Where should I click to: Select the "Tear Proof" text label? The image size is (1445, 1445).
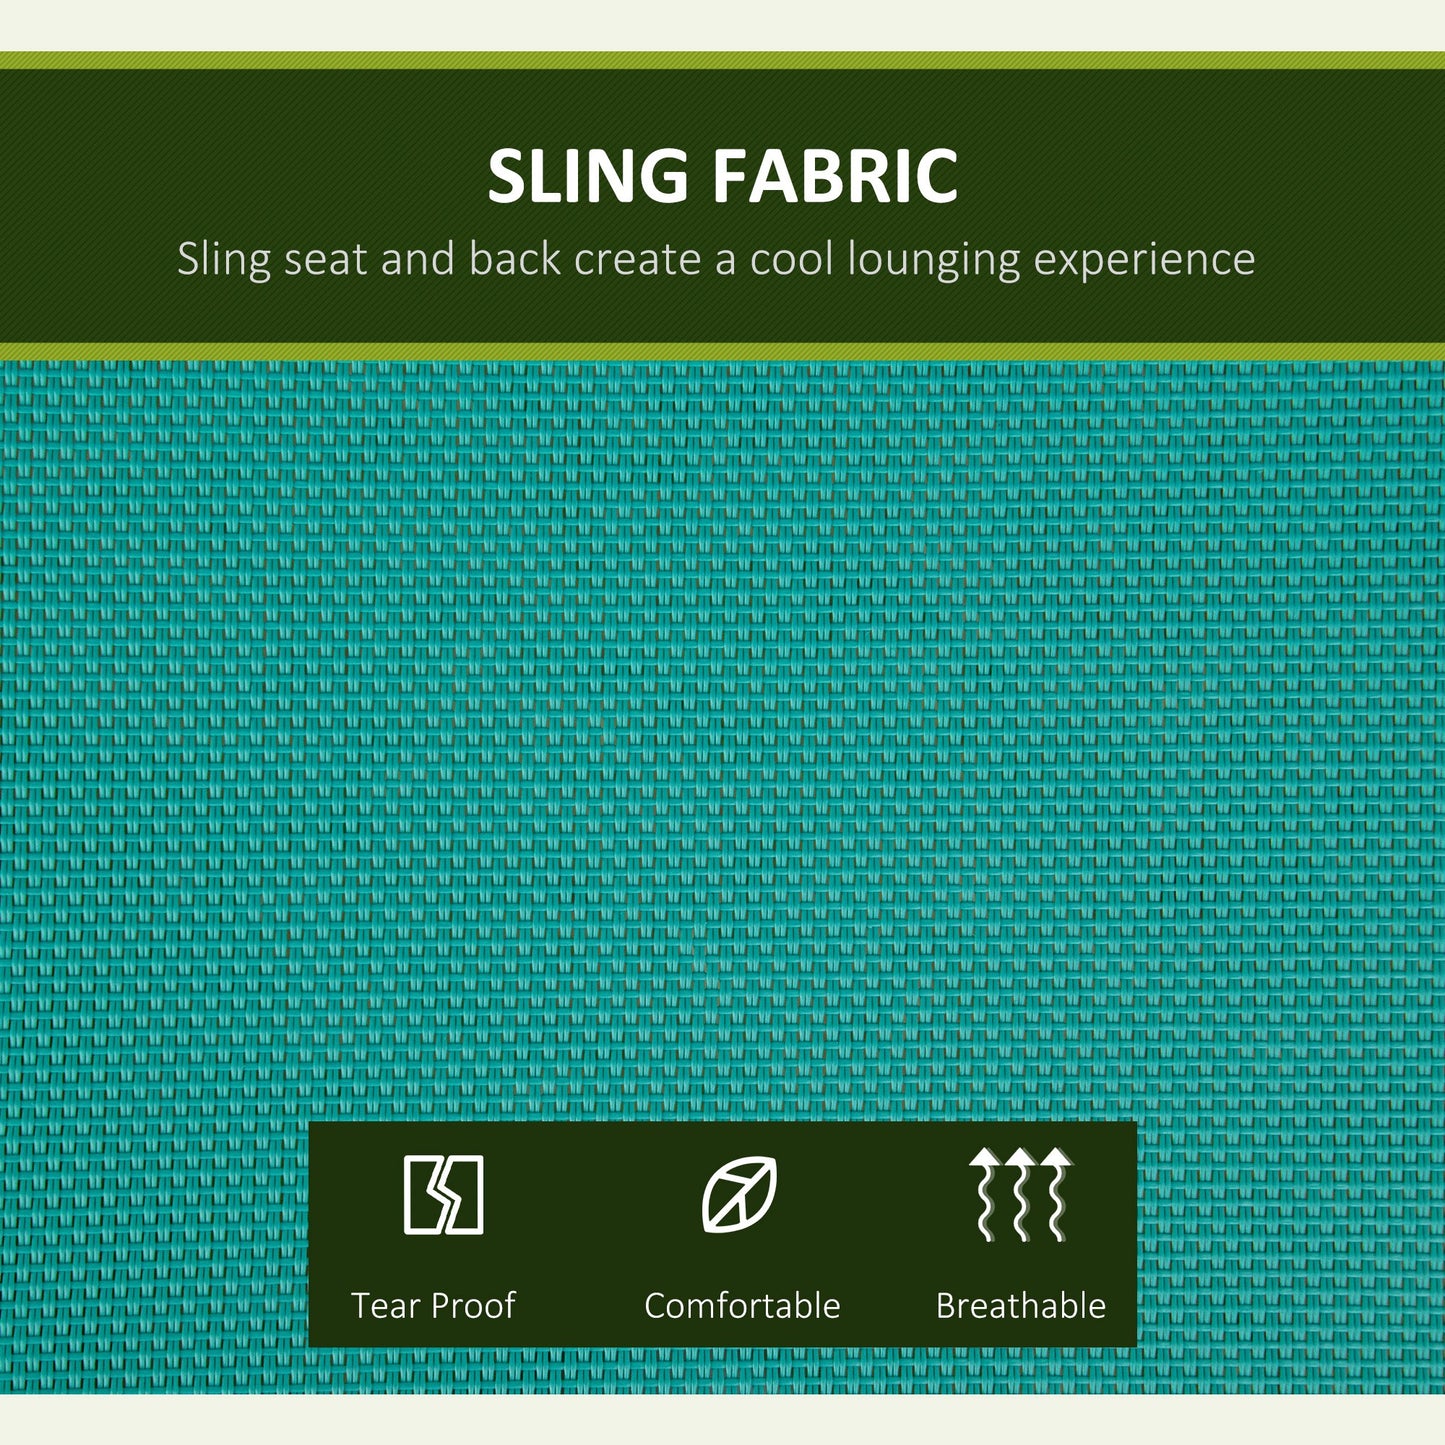pos(433,1305)
